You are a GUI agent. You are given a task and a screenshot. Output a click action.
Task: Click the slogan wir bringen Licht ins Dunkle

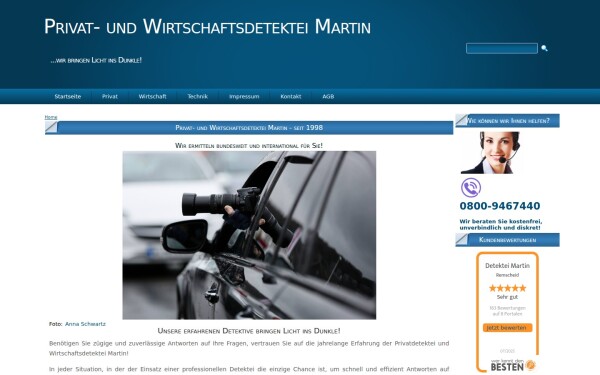[x=96, y=60]
